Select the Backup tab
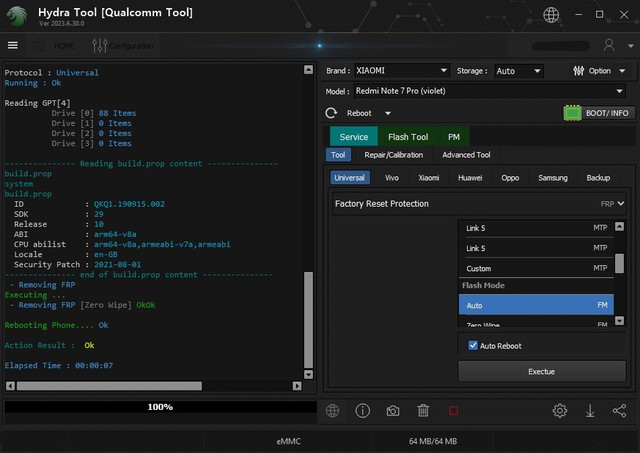This screenshot has width=640, height=453. (x=598, y=178)
